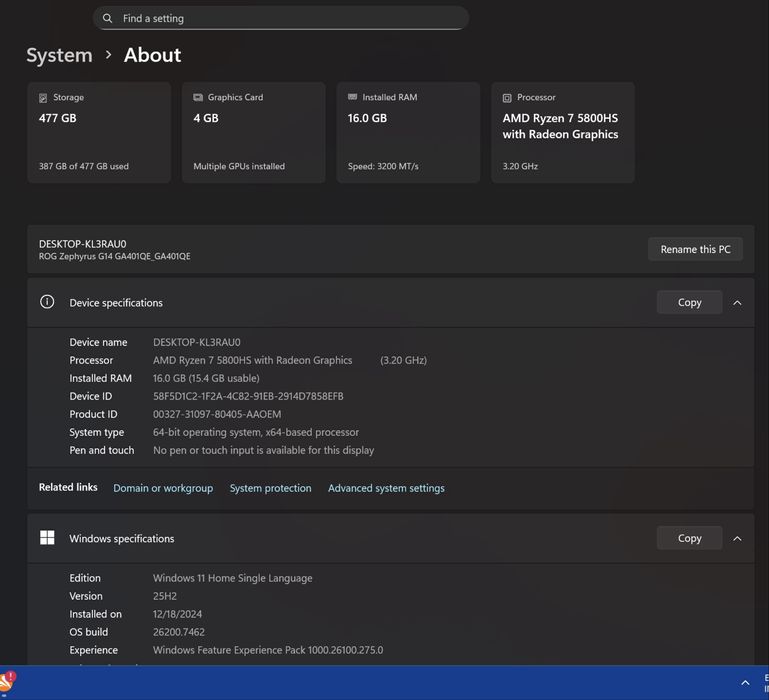The image size is (769, 700).
Task: Click the About page heading
Action: (153, 55)
